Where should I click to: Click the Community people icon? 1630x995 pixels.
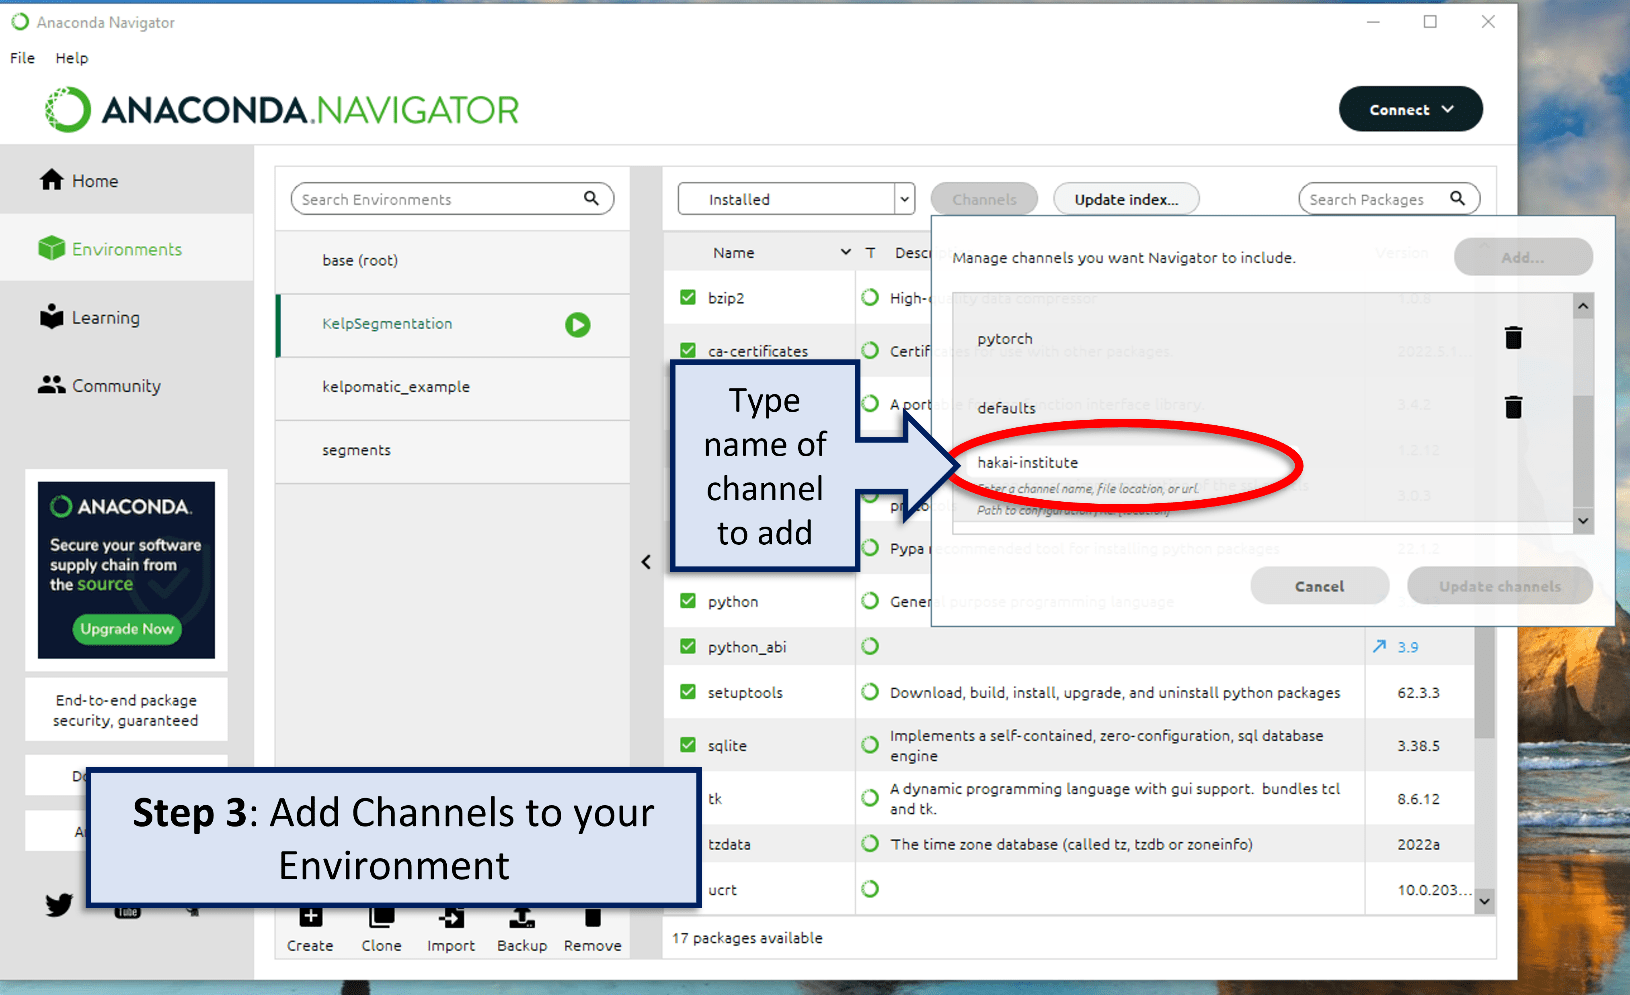51,385
